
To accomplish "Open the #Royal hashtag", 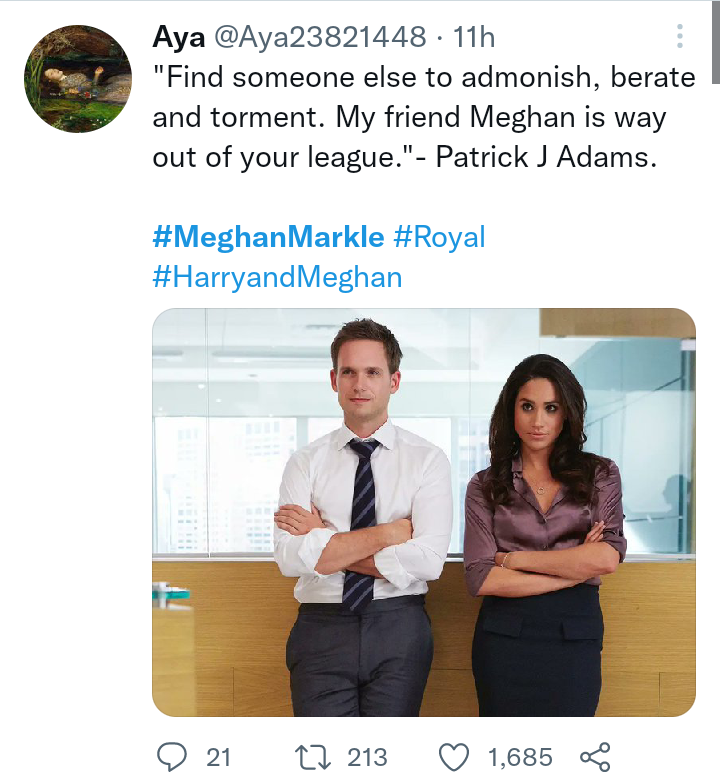I will (x=439, y=237).
